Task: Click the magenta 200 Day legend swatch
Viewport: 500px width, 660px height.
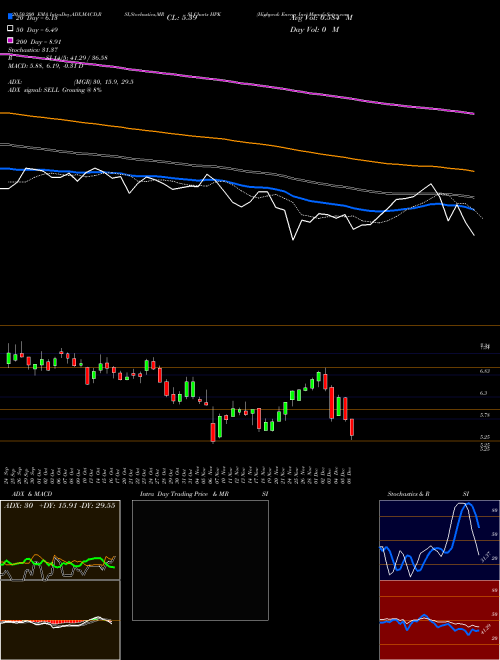Action: point(10,41)
